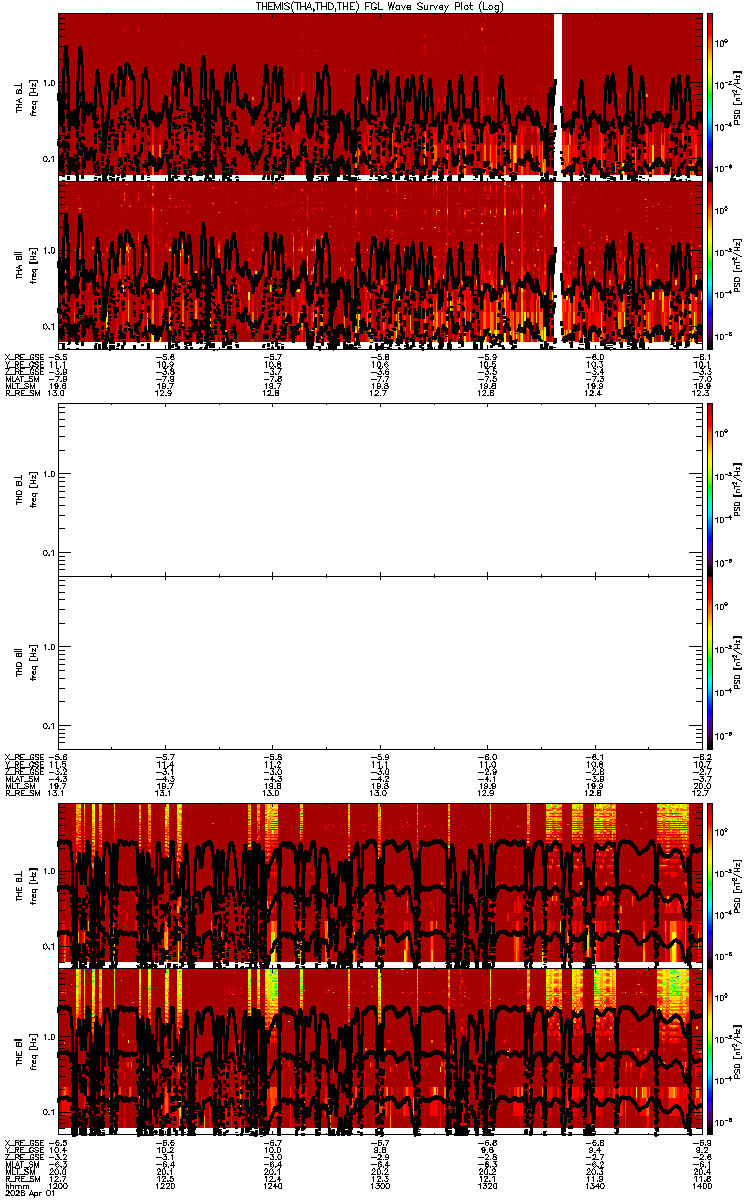Click the PSD color bar beside THD B-perp panel
Screen dimensions: 750x1200
coord(710,488)
